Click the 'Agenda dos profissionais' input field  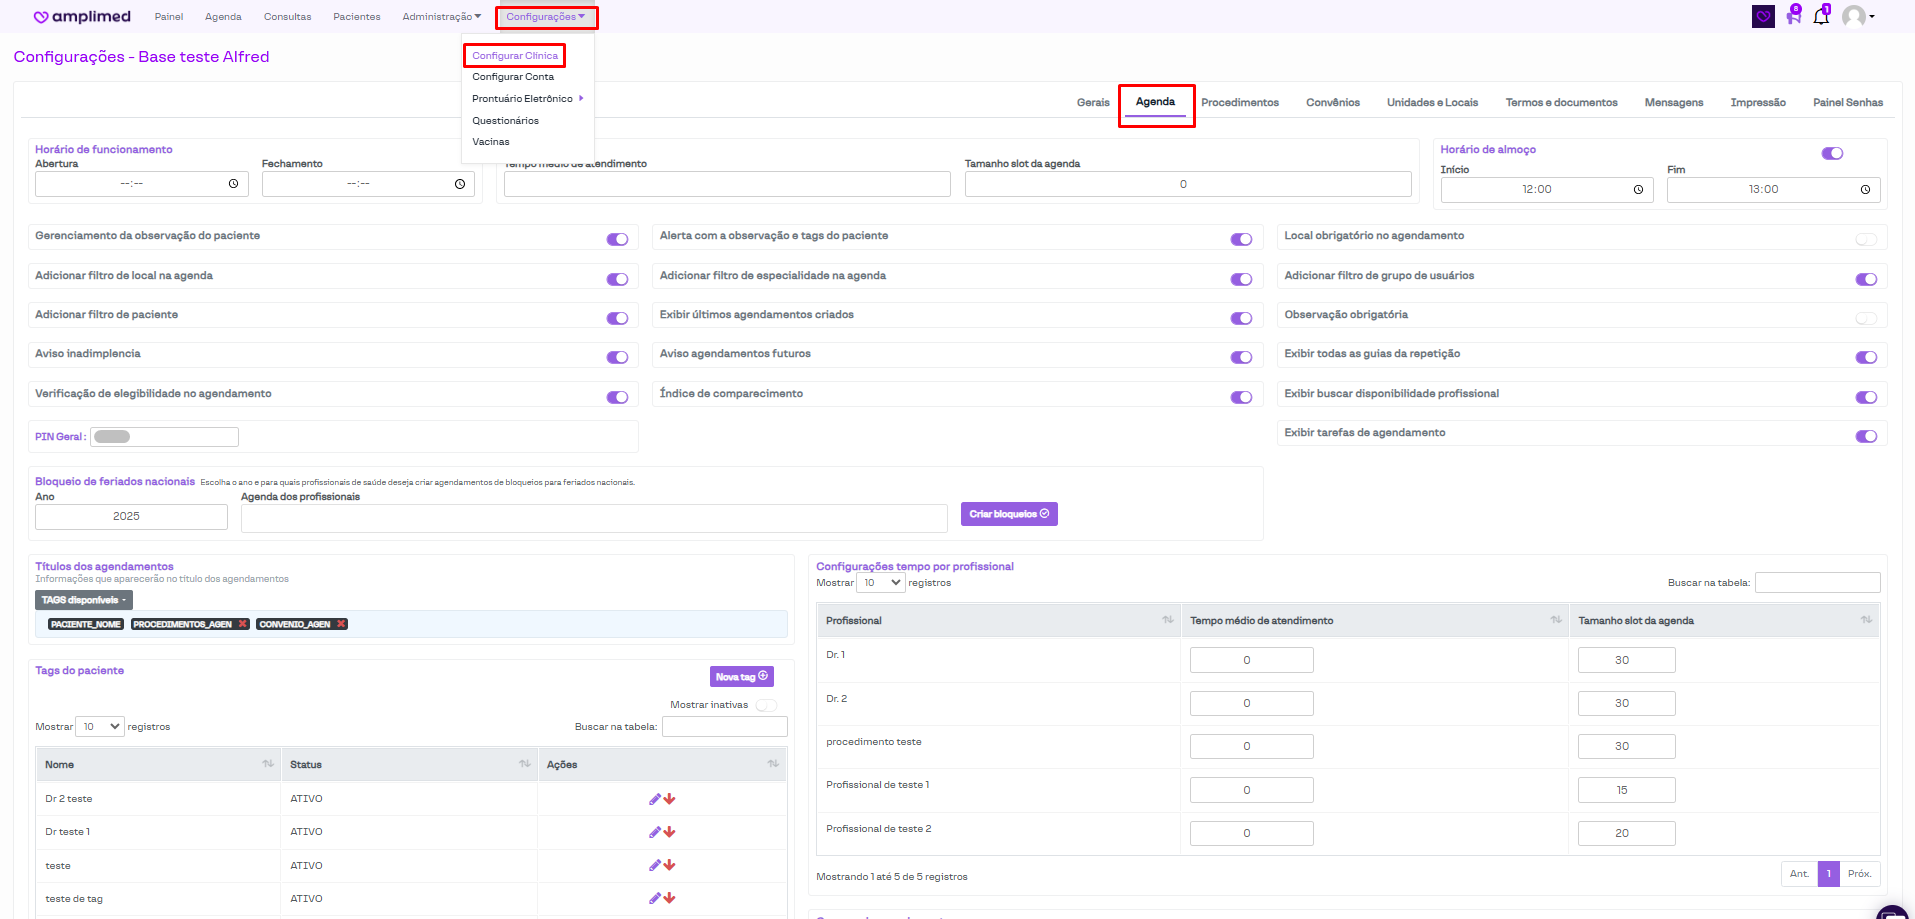point(593,518)
